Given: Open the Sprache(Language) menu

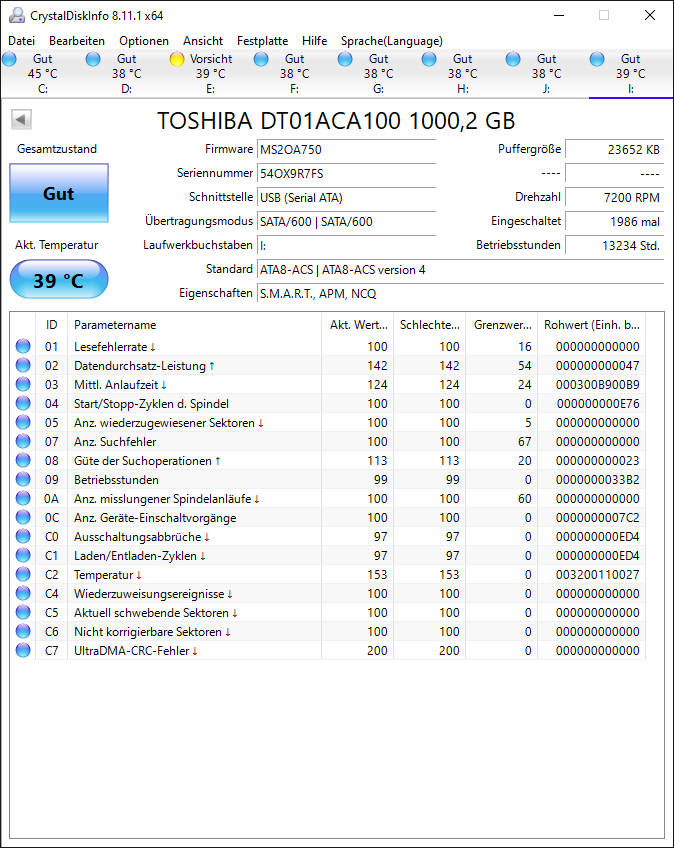Looking at the screenshot, I should (392, 41).
